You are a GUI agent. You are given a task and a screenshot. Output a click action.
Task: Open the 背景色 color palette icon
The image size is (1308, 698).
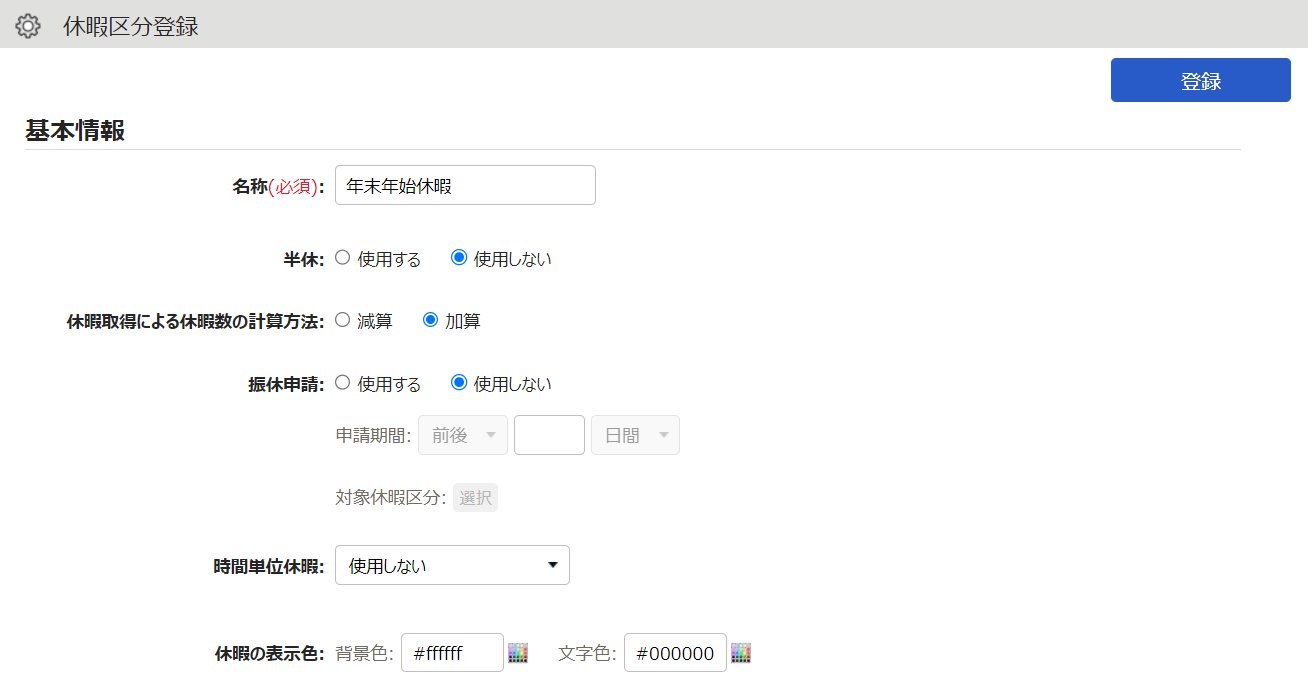click(517, 653)
